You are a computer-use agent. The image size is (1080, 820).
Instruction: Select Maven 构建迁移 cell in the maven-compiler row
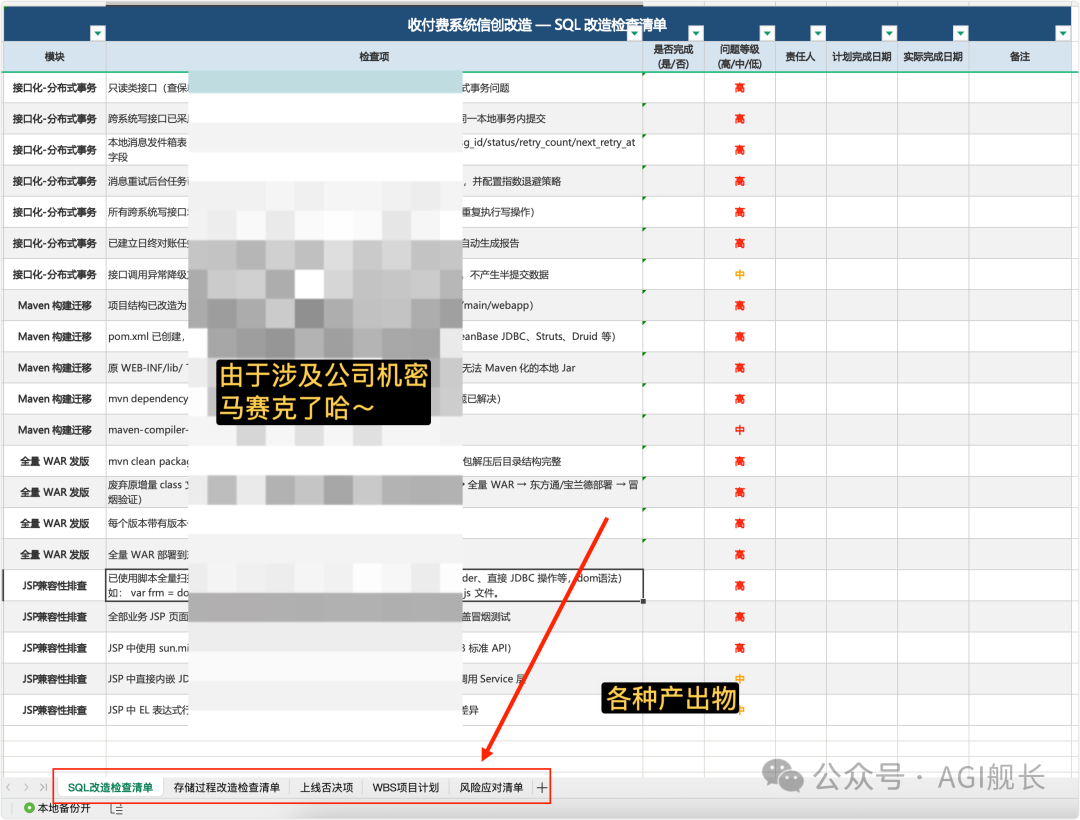click(x=54, y=430)
